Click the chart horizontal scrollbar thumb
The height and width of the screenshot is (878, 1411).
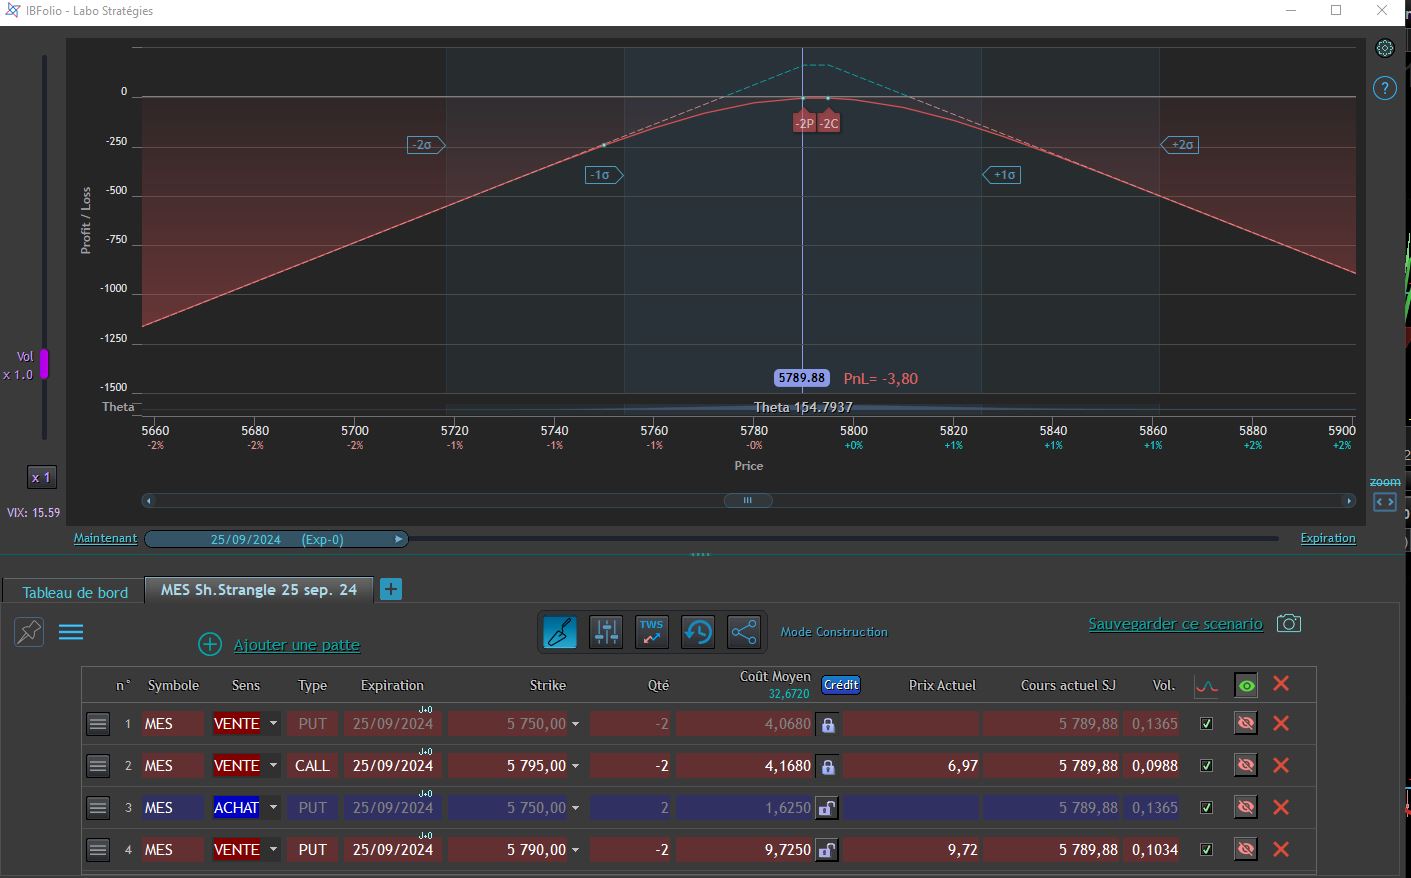tap(748, 500)
